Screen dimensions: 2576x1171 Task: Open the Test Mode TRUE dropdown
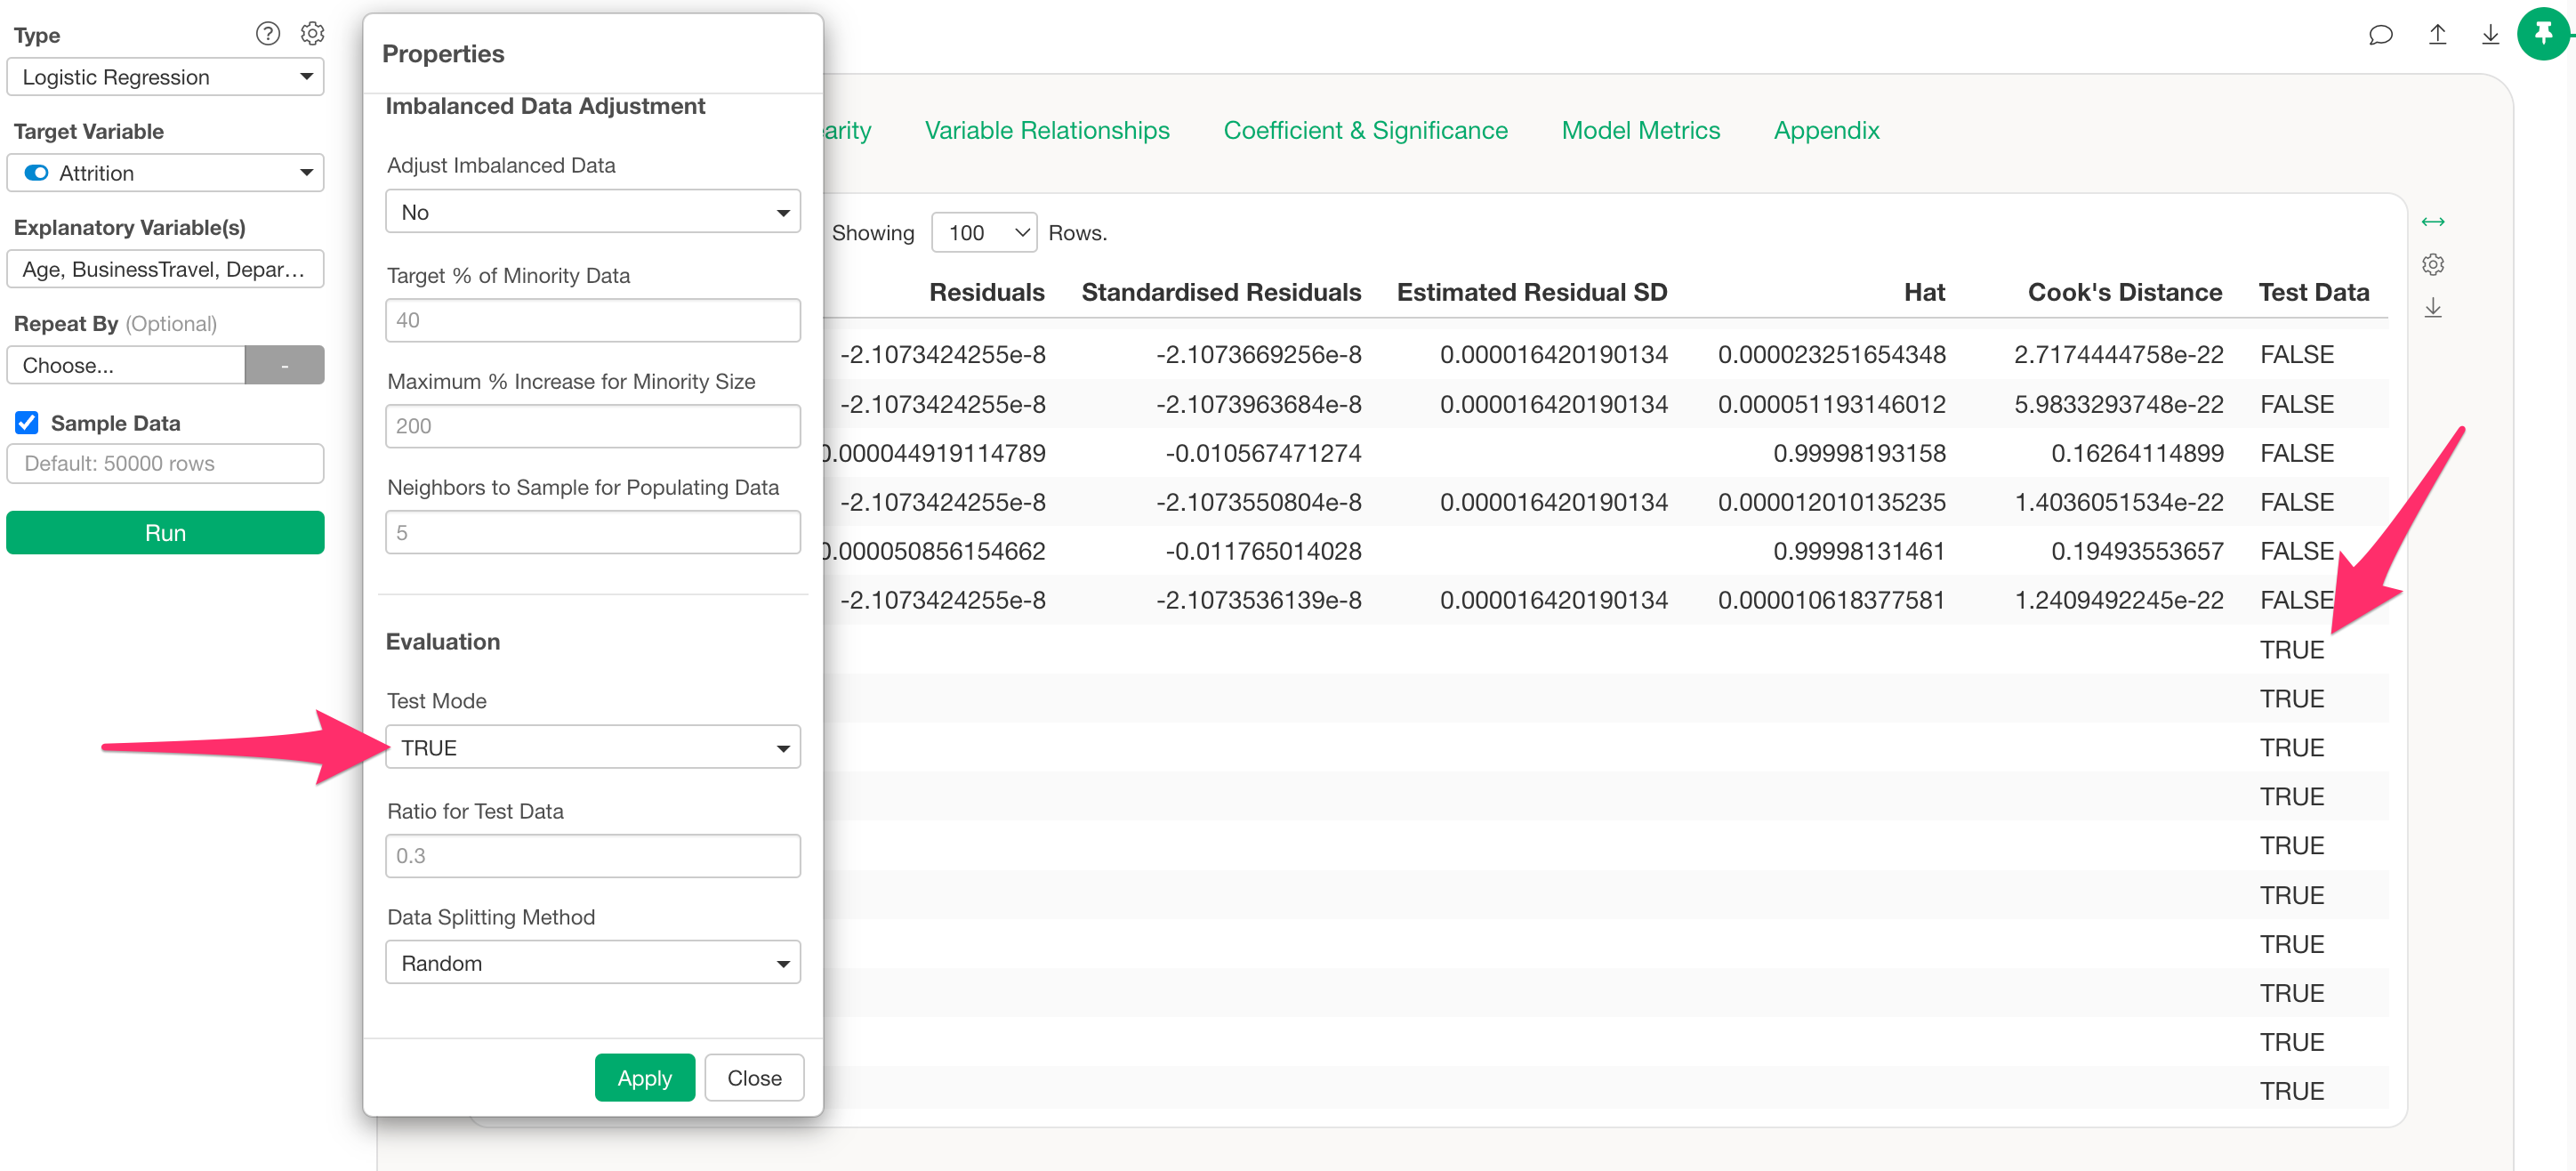point(592,747)
